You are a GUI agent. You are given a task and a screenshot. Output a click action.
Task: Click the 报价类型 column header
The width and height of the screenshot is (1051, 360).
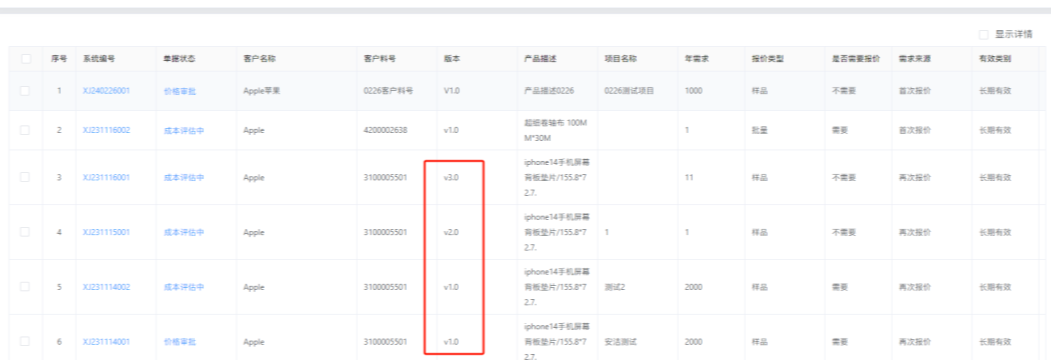point(767,59)
